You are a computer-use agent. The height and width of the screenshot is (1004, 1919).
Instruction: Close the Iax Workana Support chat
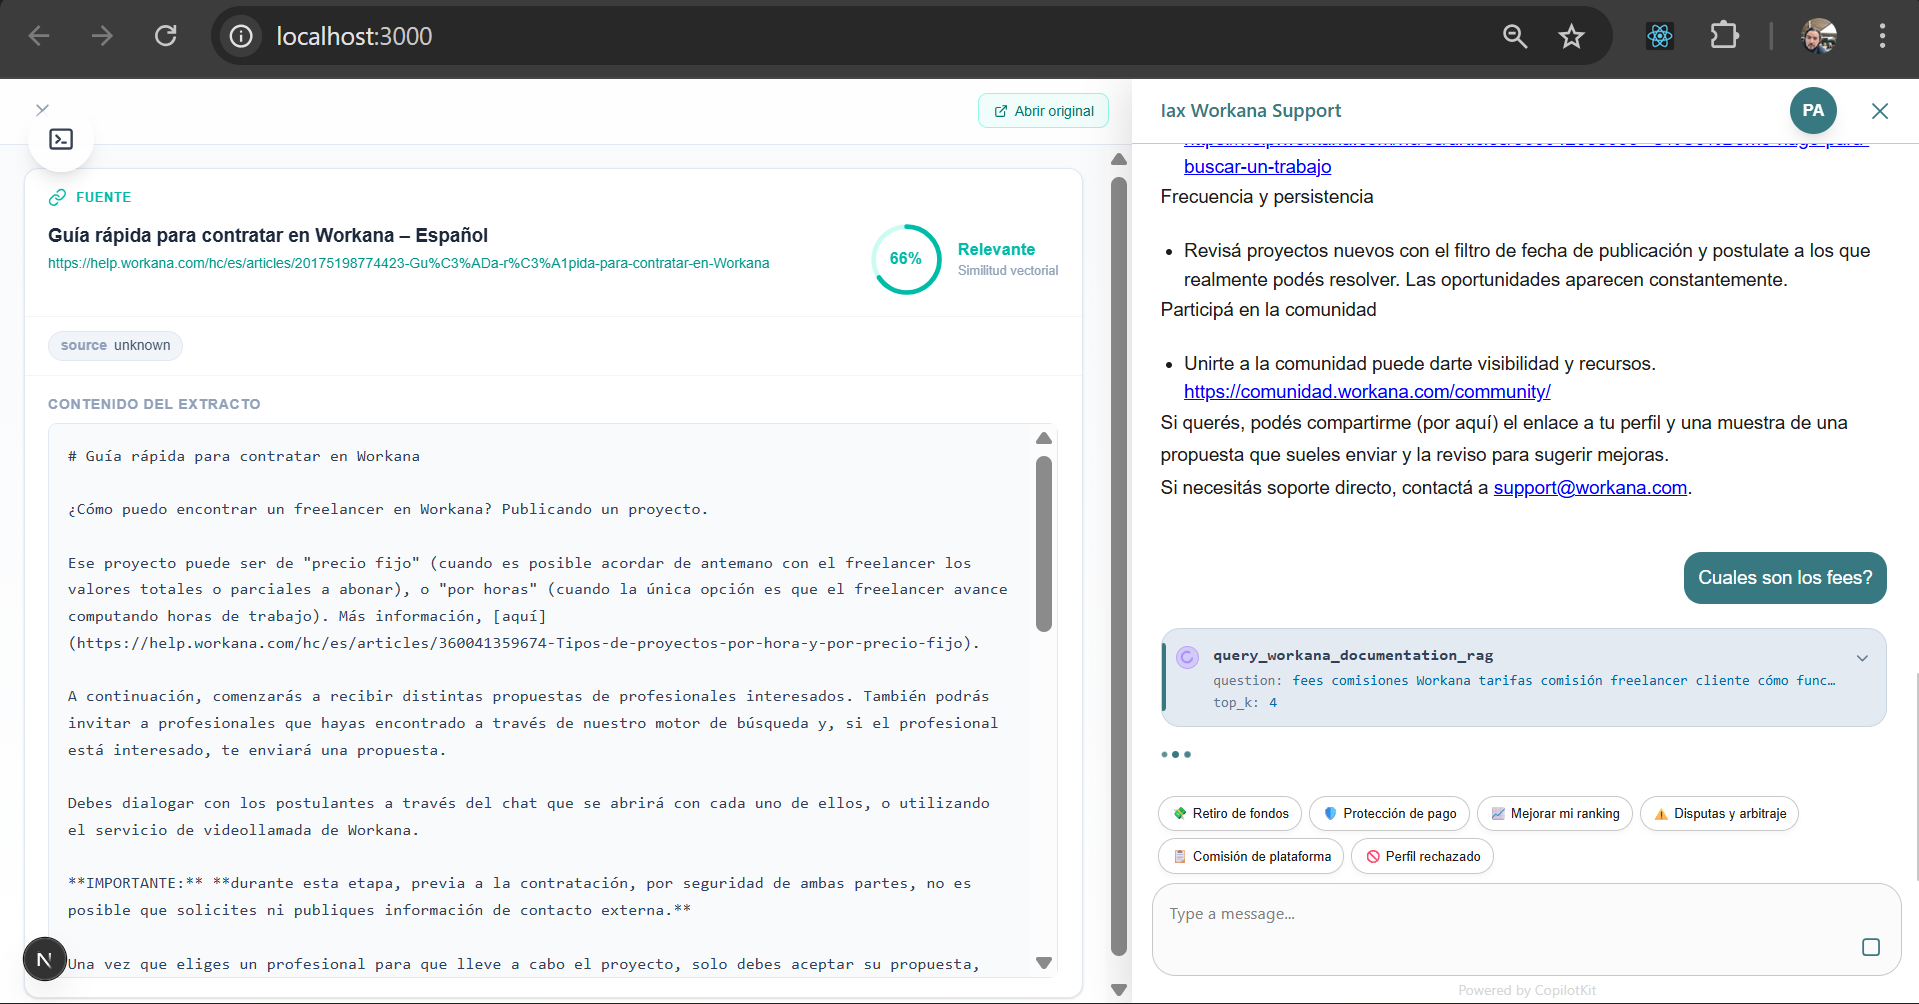1880,111
